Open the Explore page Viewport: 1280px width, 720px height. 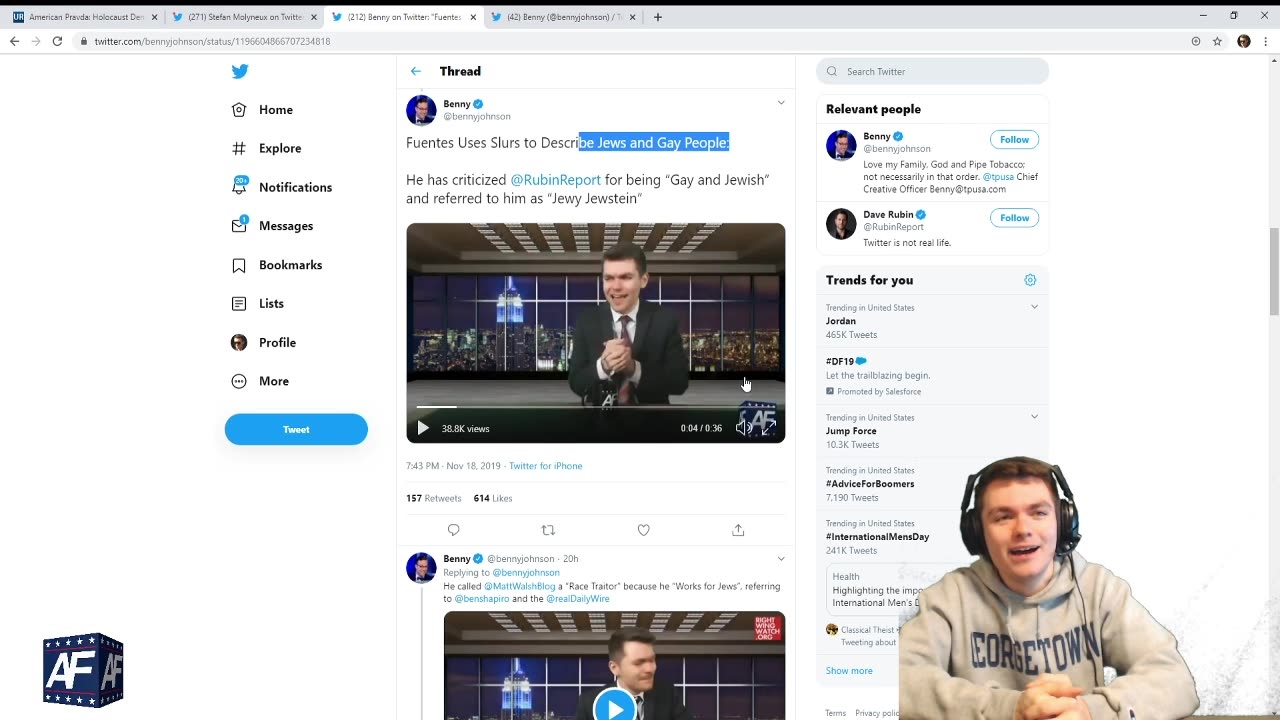(x=266, y=148)
